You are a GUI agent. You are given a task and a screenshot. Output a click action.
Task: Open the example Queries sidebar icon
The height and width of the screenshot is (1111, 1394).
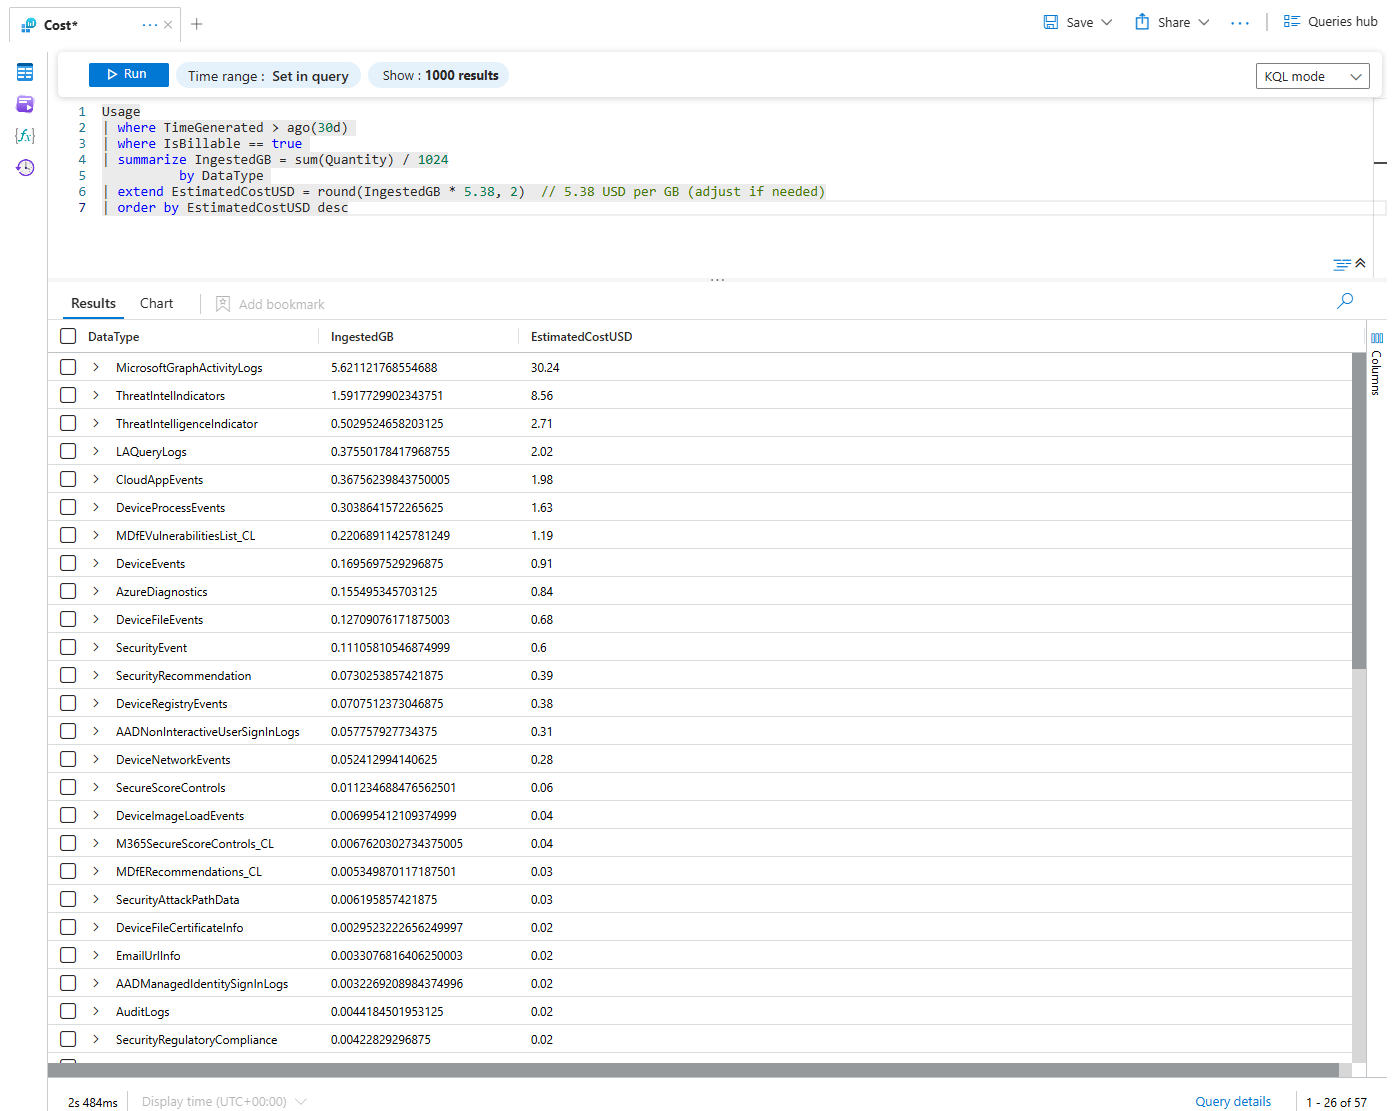[25, 104]
